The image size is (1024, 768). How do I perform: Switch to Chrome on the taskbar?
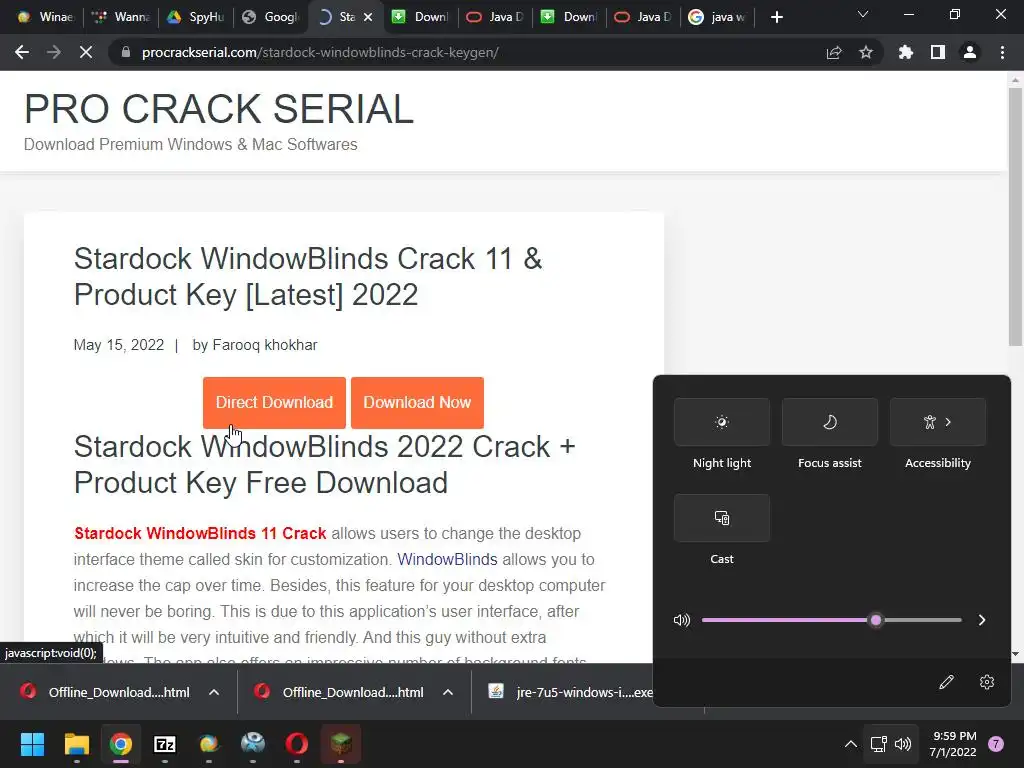[121, 744]
